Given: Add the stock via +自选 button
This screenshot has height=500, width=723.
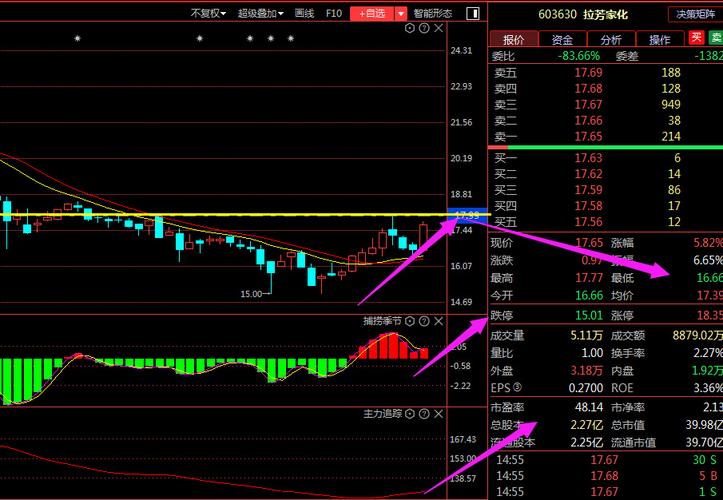Looking at the screenshot, I should (372, 14).
